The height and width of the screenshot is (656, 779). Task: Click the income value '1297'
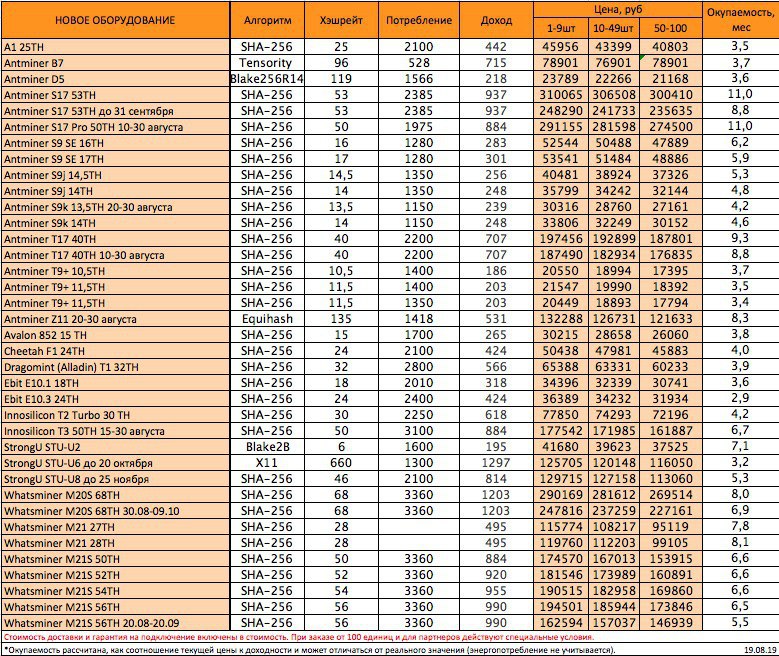(496, 463)
